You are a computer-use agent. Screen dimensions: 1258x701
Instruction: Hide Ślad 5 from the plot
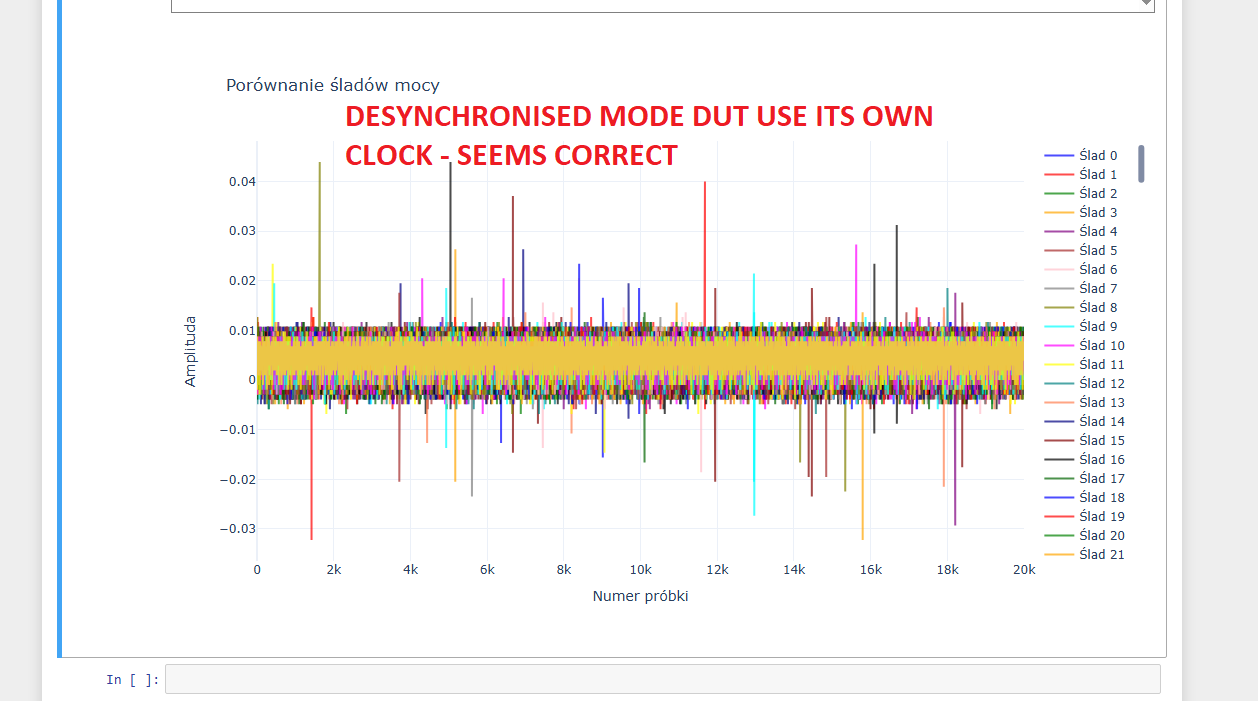(1097, 251)
